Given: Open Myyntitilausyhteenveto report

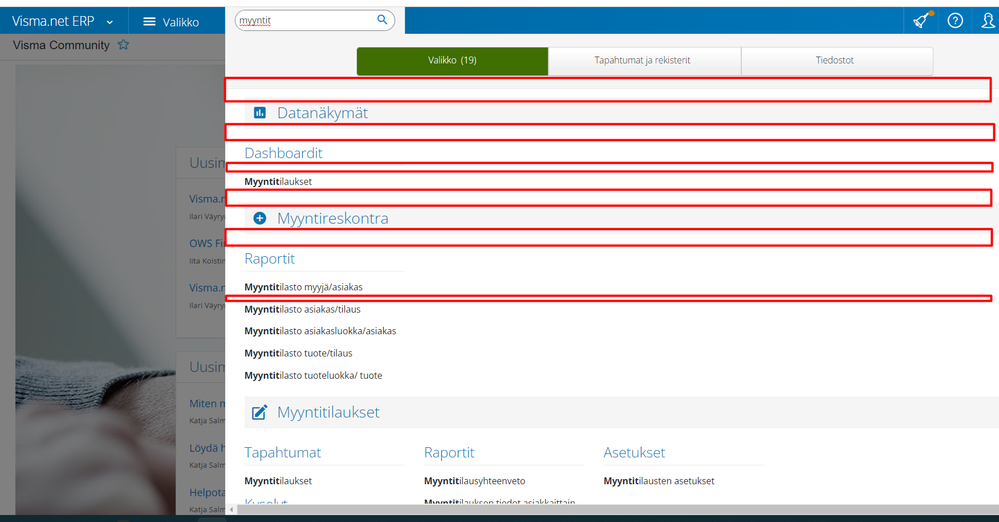Looking at the screenshot, I should (x=475, y=481).
